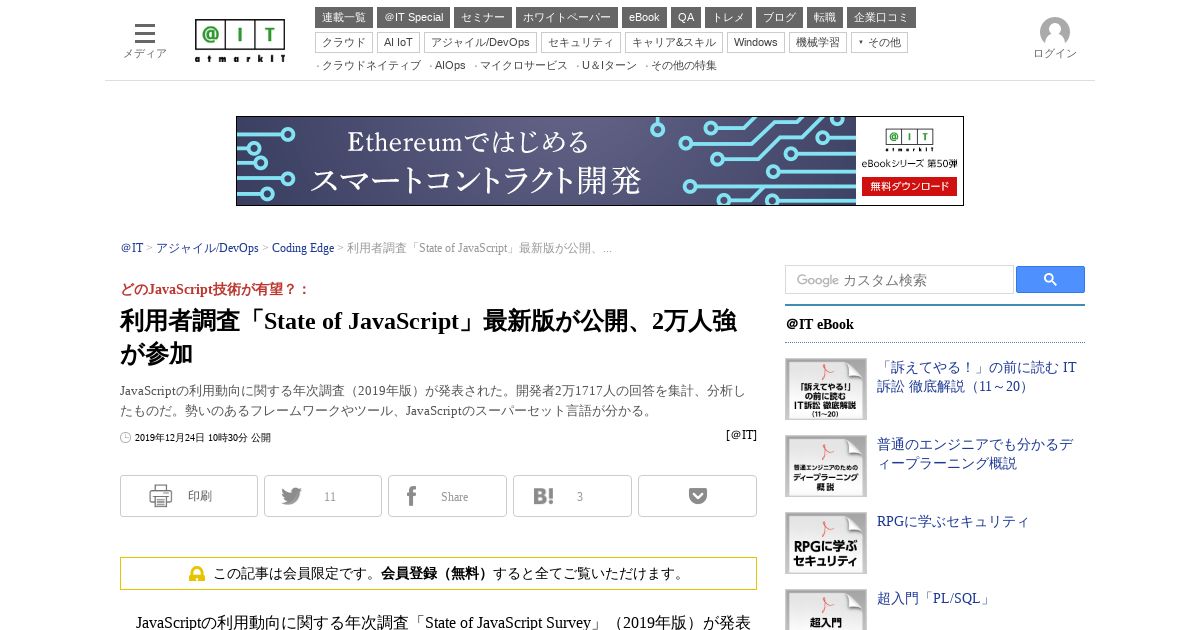Open the その他の特集 link
The image size is (1200, 630).
tap(684, 66)
